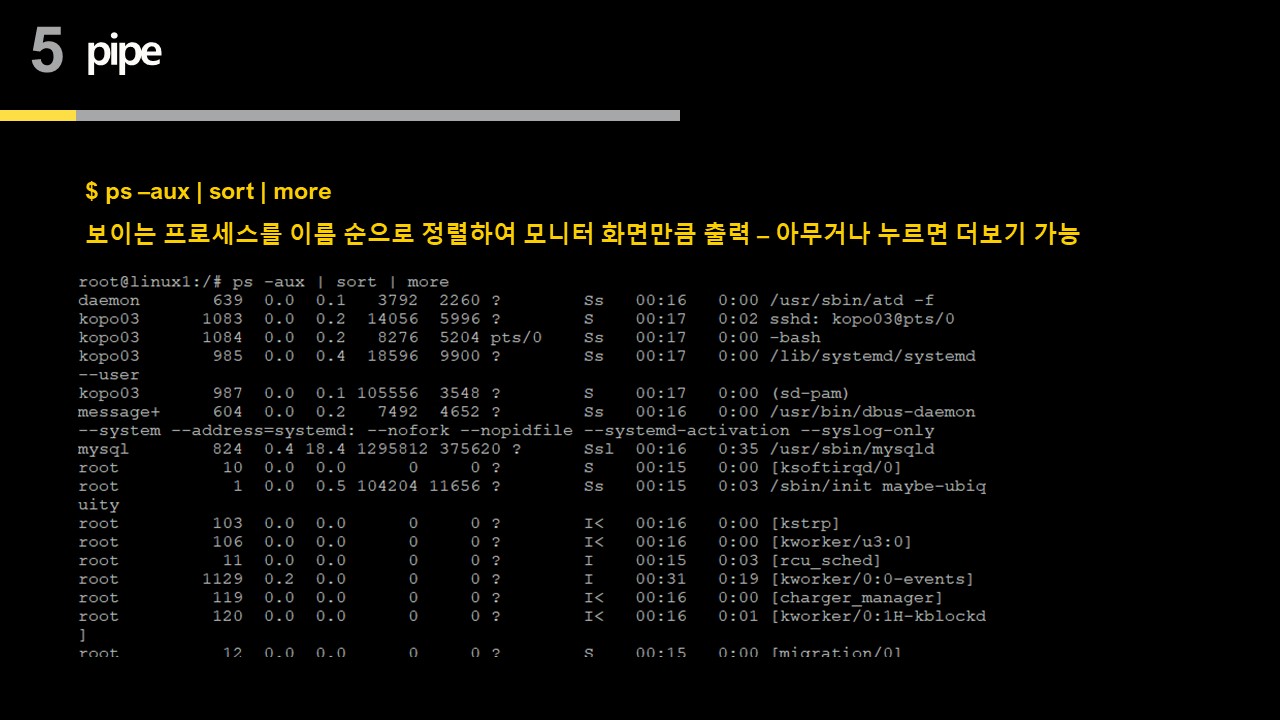Select the sshd: kopo03@pts/0 process entry

click(x=861, y=319)
